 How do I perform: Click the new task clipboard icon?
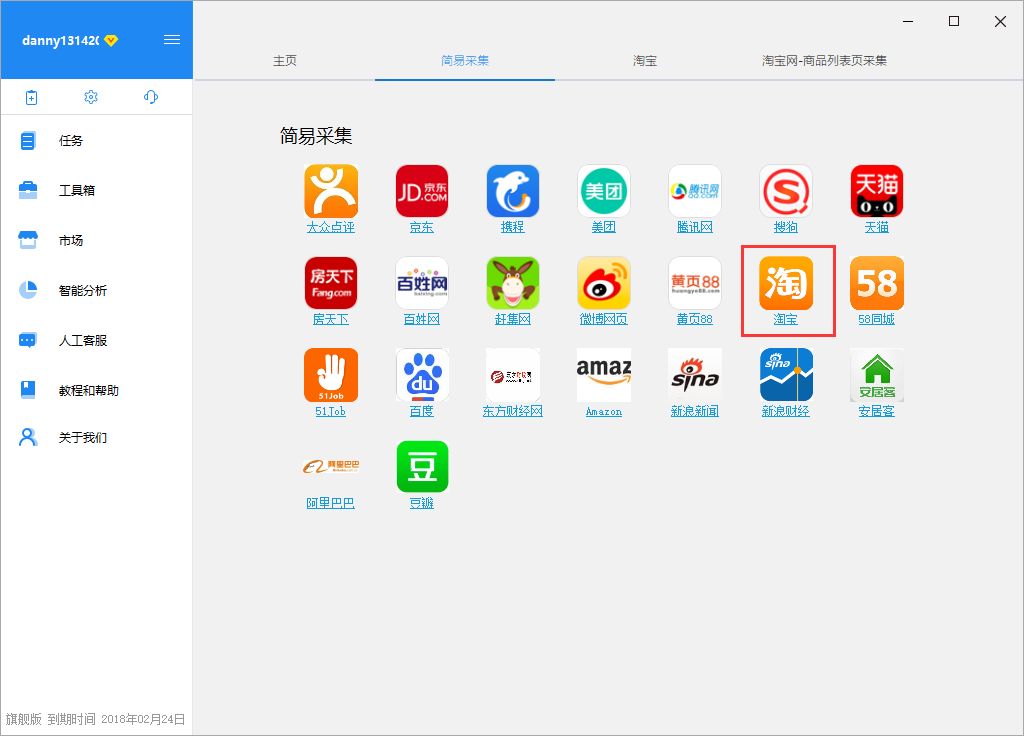point(31,97)
